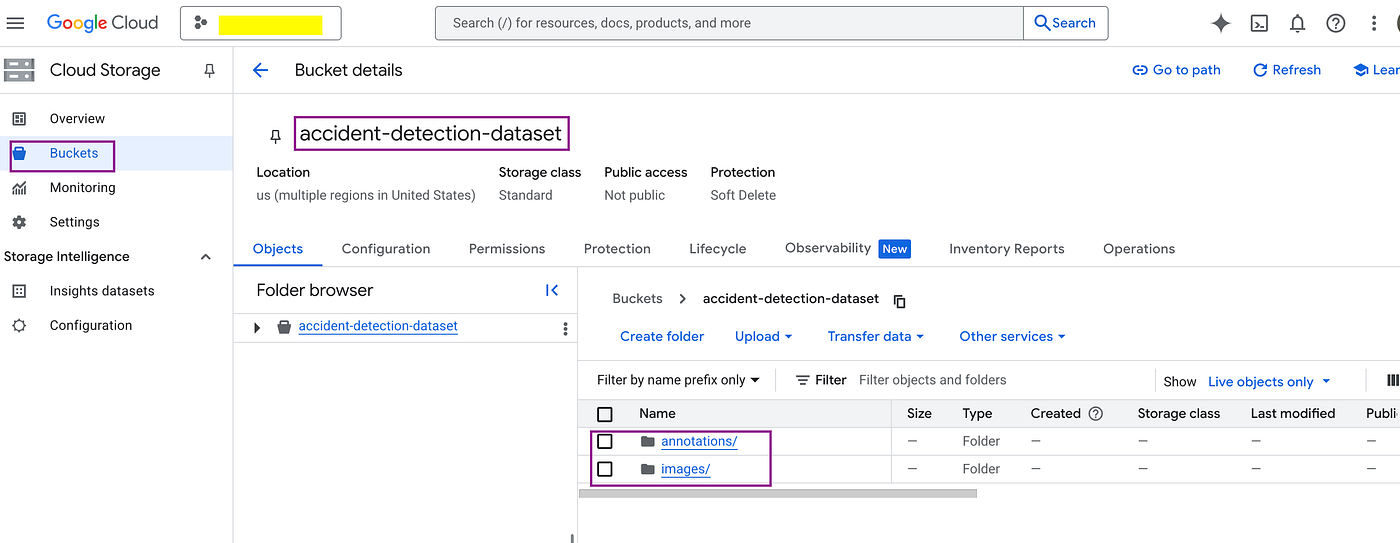Copy the bucket name with the copy icon

tap(900, 300)
